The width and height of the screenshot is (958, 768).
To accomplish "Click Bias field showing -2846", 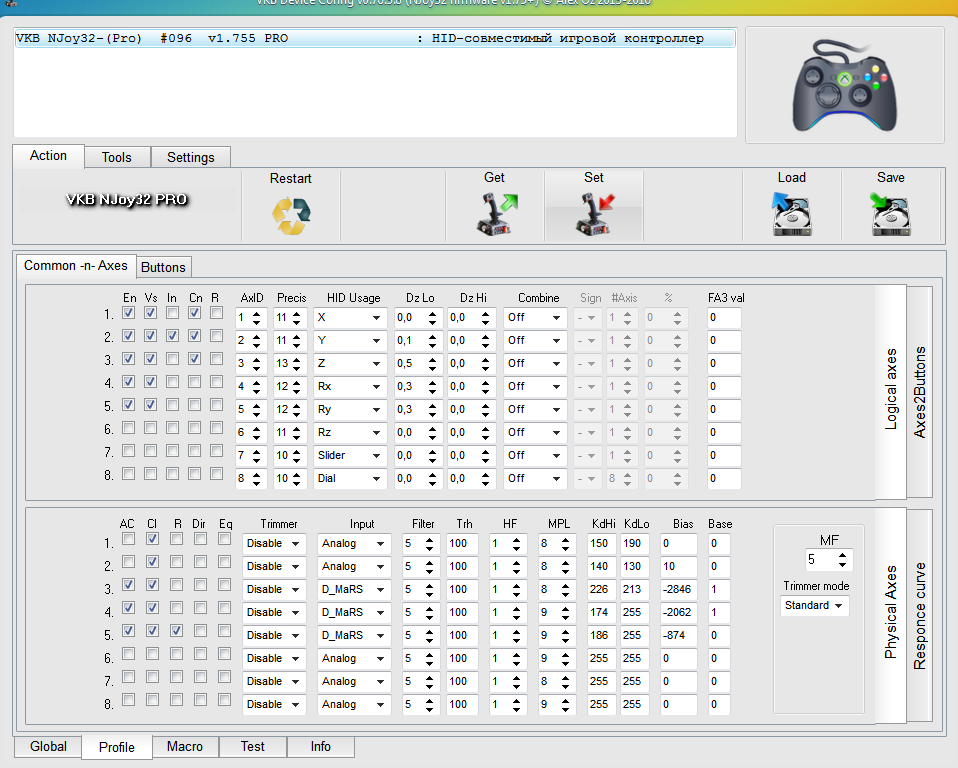I will click(678, 590).
